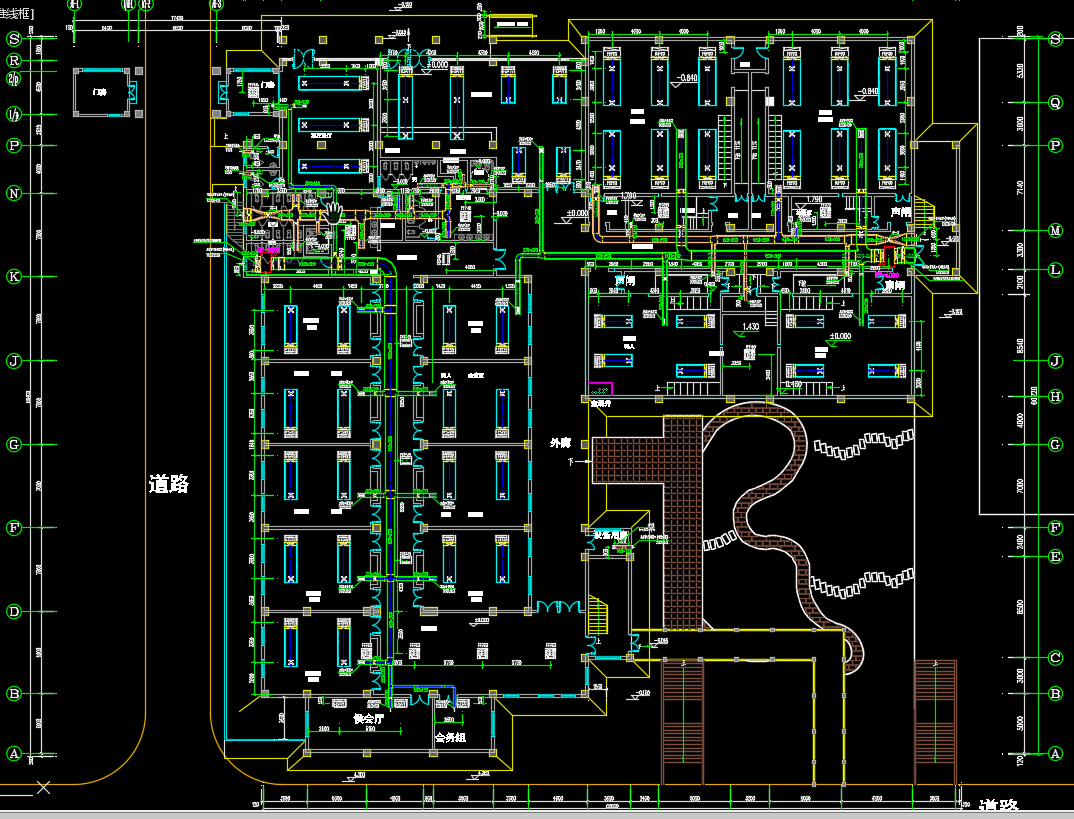Select the grid axis bubble labeled Q
1074x819 pixels.
tap(1055, 103)
